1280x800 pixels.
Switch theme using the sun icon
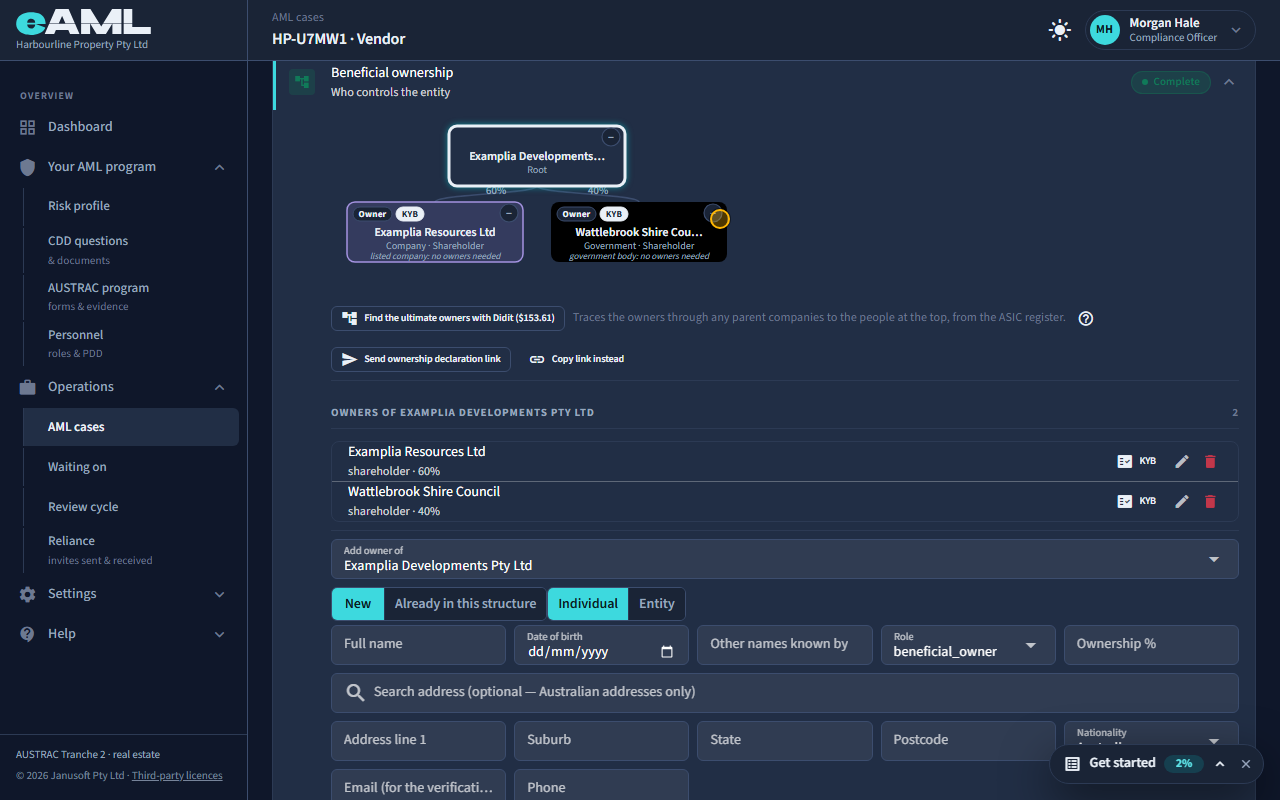(x=1060, y=30)
